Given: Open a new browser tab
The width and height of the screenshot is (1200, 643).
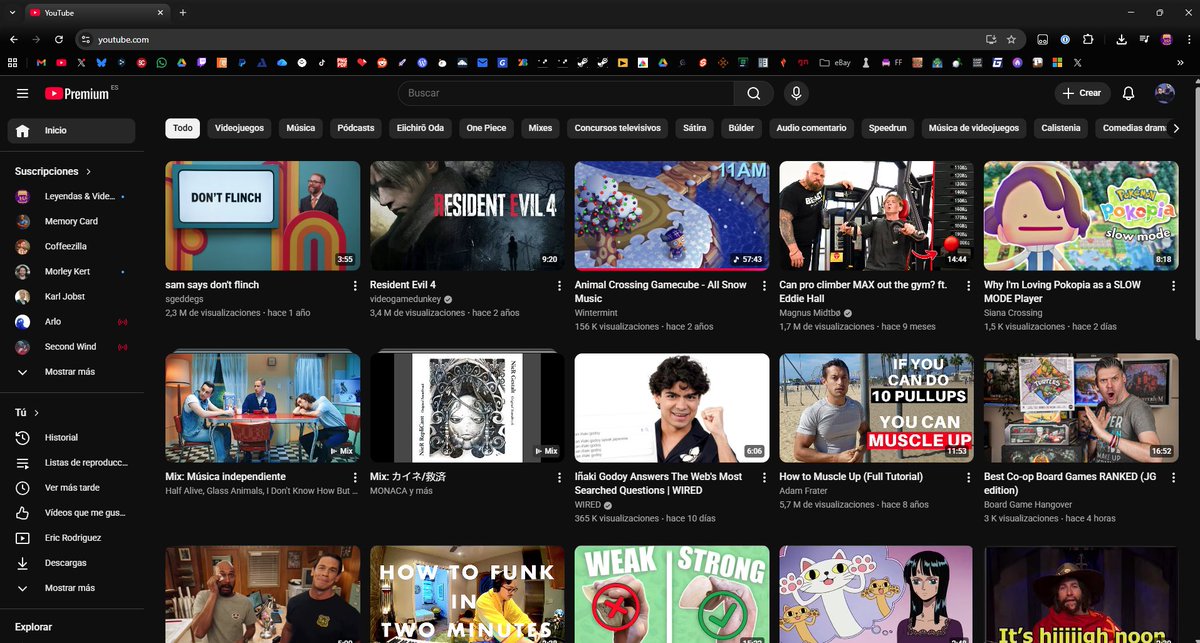Looking at the screenshot, I should 183,13.
